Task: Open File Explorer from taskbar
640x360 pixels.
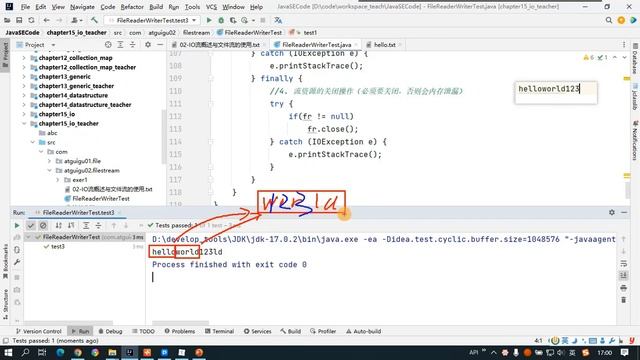Action: 112,352
